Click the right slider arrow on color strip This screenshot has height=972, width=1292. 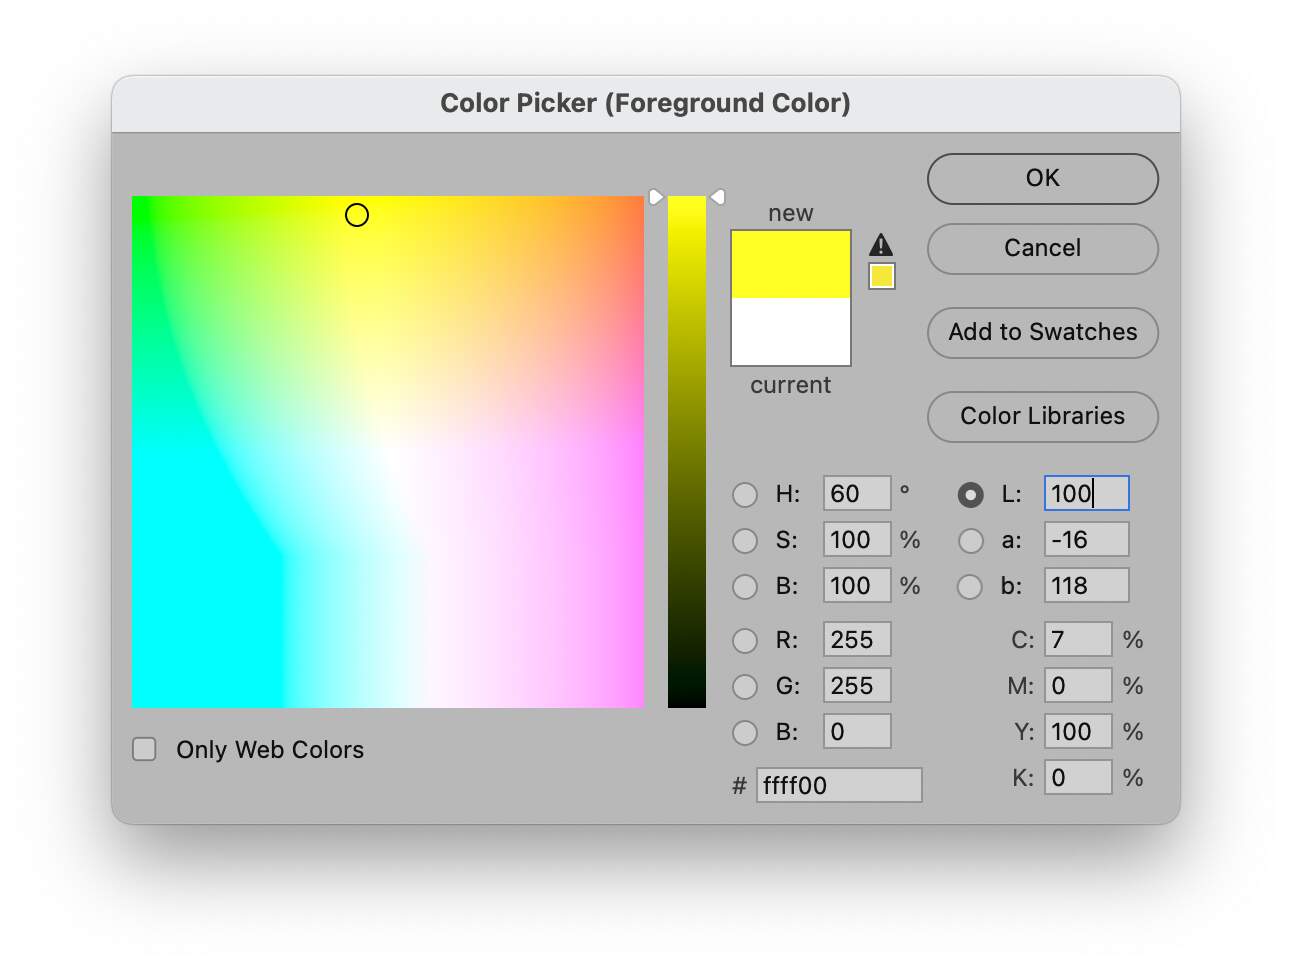pyautogui.click(x=717, y=197)
